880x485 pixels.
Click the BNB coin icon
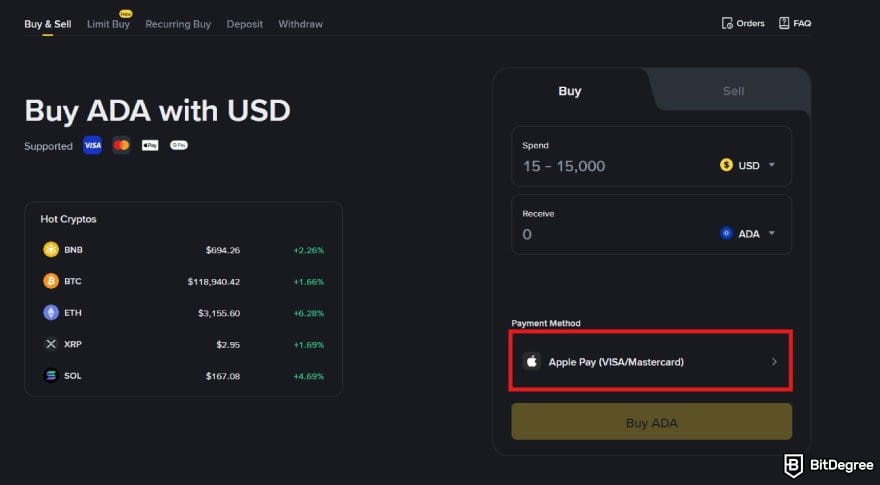[x=51, y=250]
